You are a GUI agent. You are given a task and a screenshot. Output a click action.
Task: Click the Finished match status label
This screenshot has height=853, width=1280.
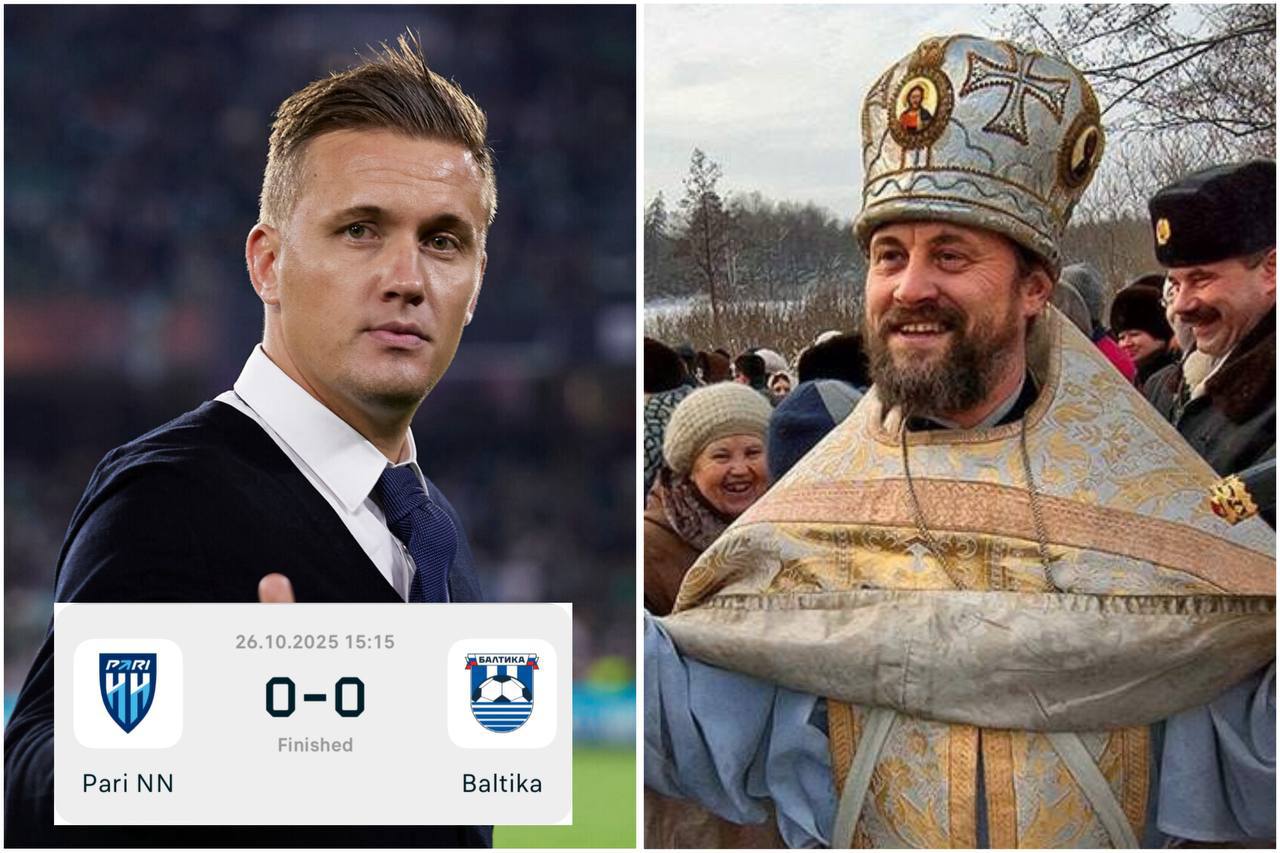[x=315, y=745]
